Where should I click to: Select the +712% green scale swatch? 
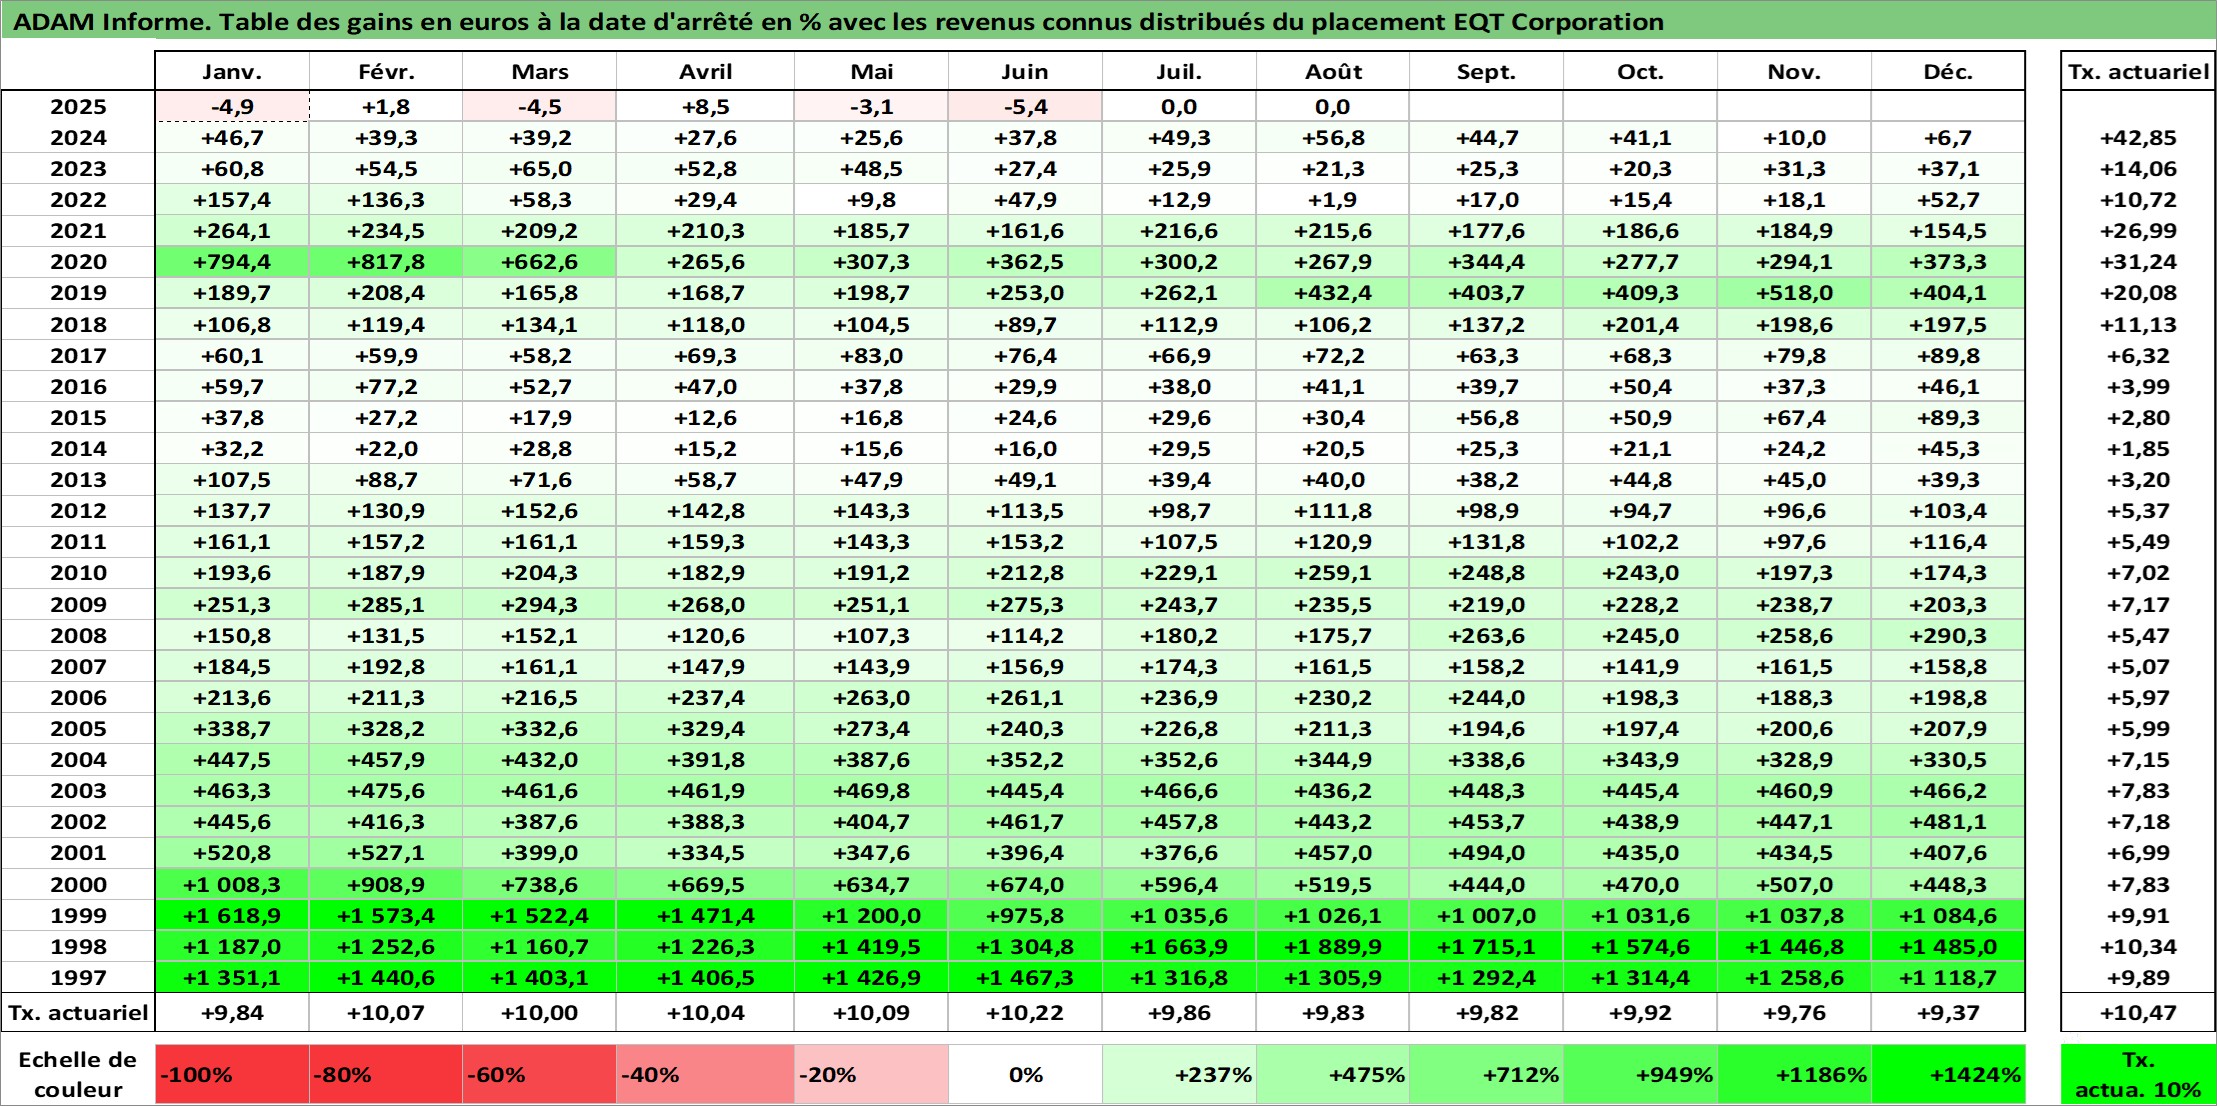pyautogui.click(x=1486, y=1075)
